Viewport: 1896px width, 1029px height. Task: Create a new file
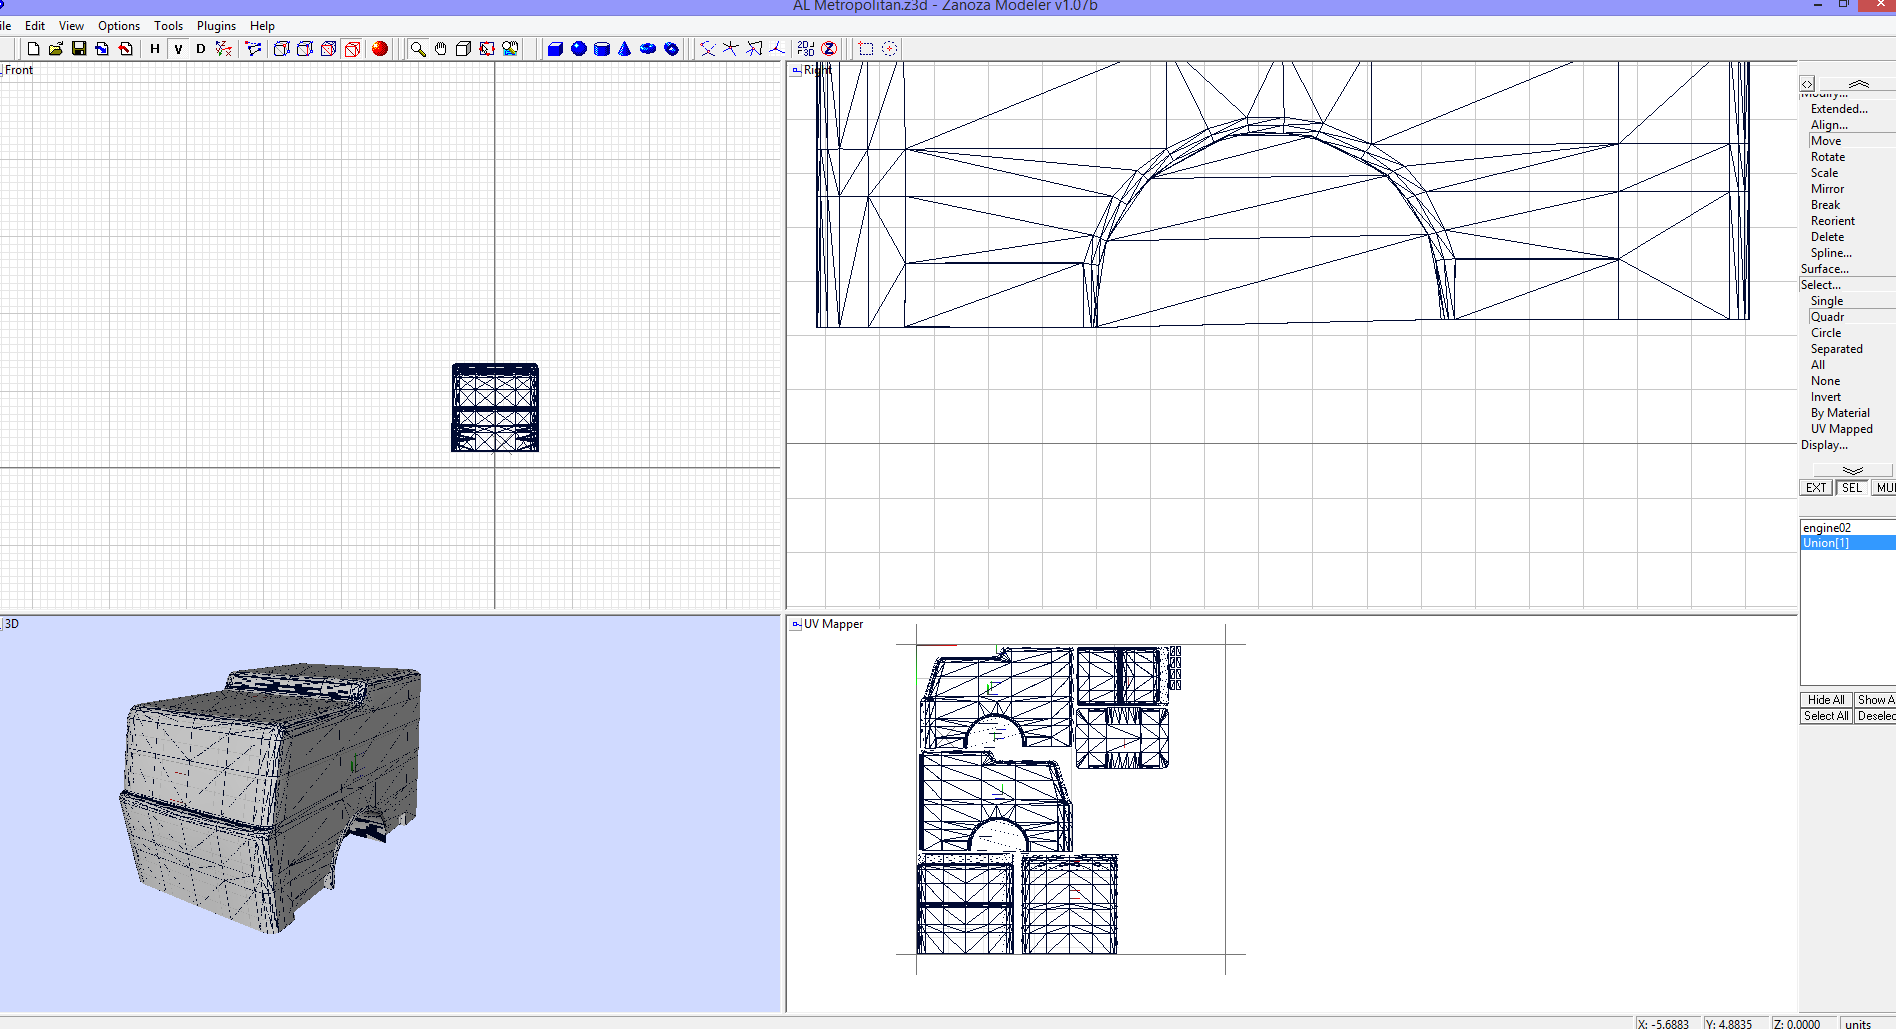click(32, 48)
